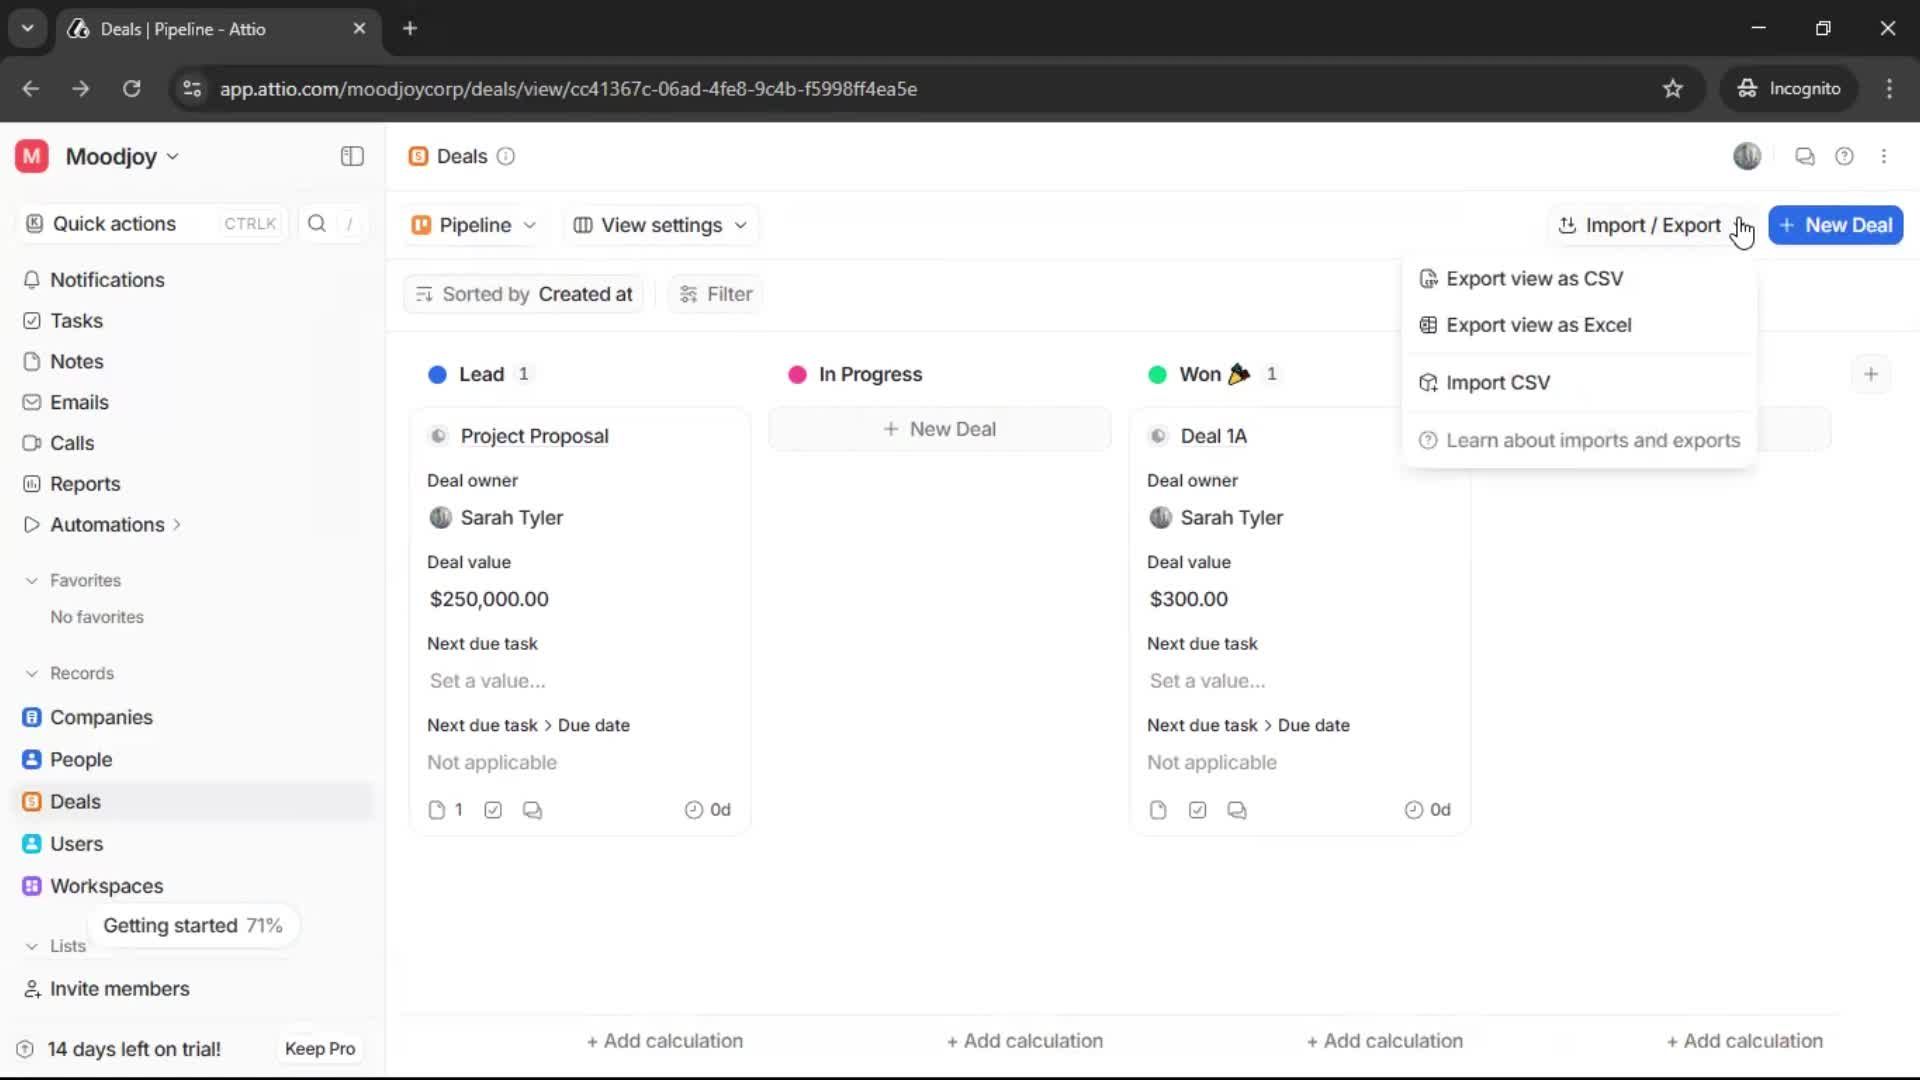Image resolution: width=1920 pixels, height=1080 pixels.
Task: Collapse the Records section in sidebar
Action: click(x=32, y=673)
